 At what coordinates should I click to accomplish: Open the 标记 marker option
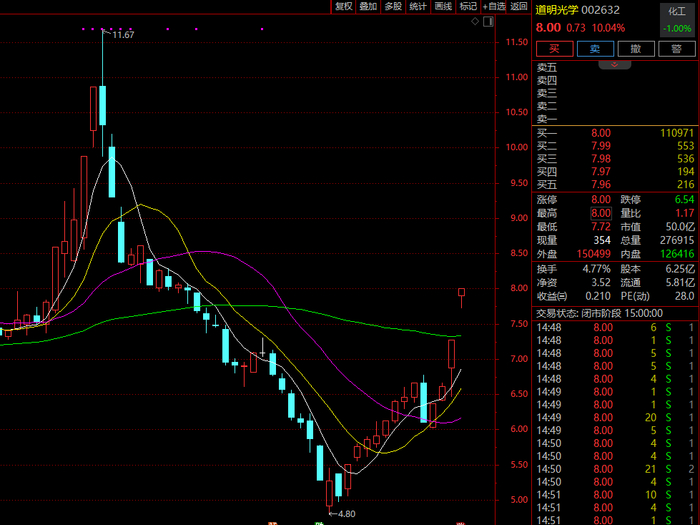point(468,6)
